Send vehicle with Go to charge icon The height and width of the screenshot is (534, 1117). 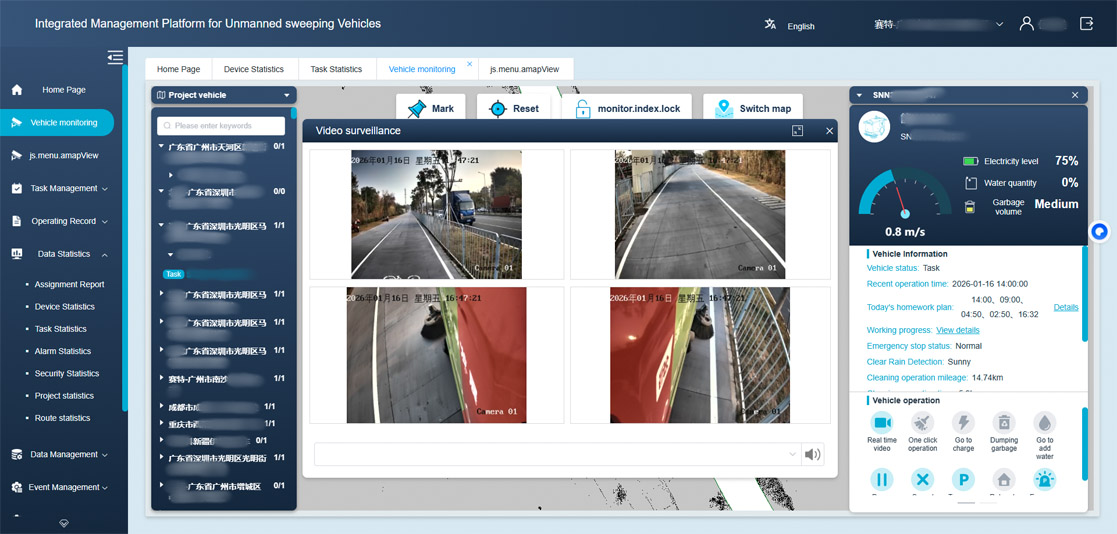coord(963,423)
